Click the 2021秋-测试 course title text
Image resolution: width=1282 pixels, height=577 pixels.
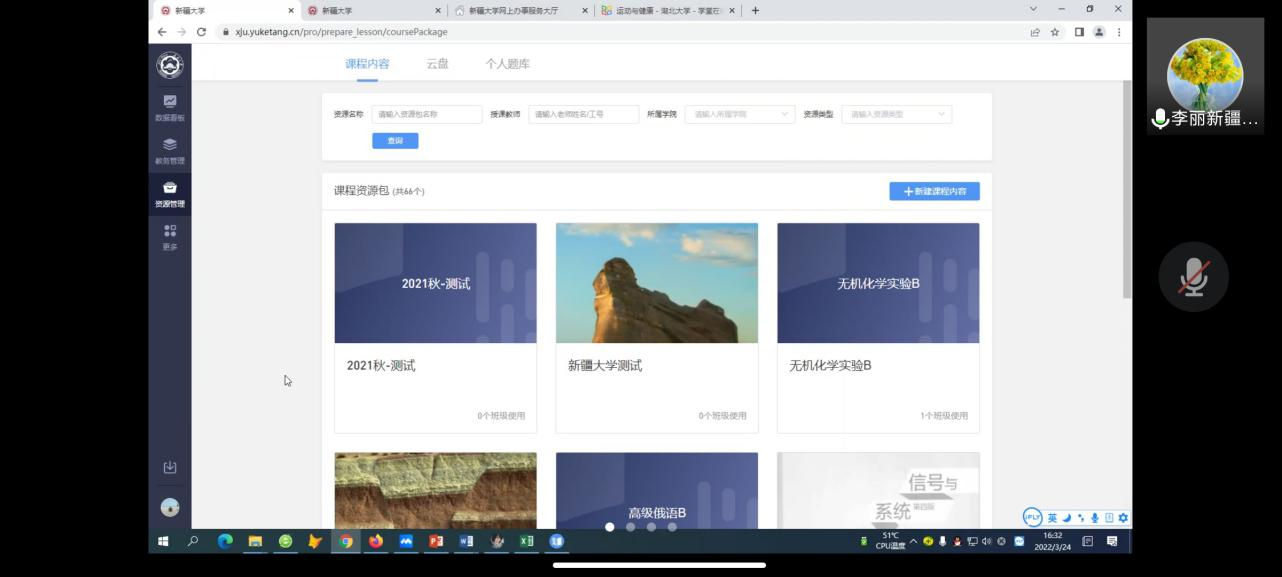[x=381, y=366]
